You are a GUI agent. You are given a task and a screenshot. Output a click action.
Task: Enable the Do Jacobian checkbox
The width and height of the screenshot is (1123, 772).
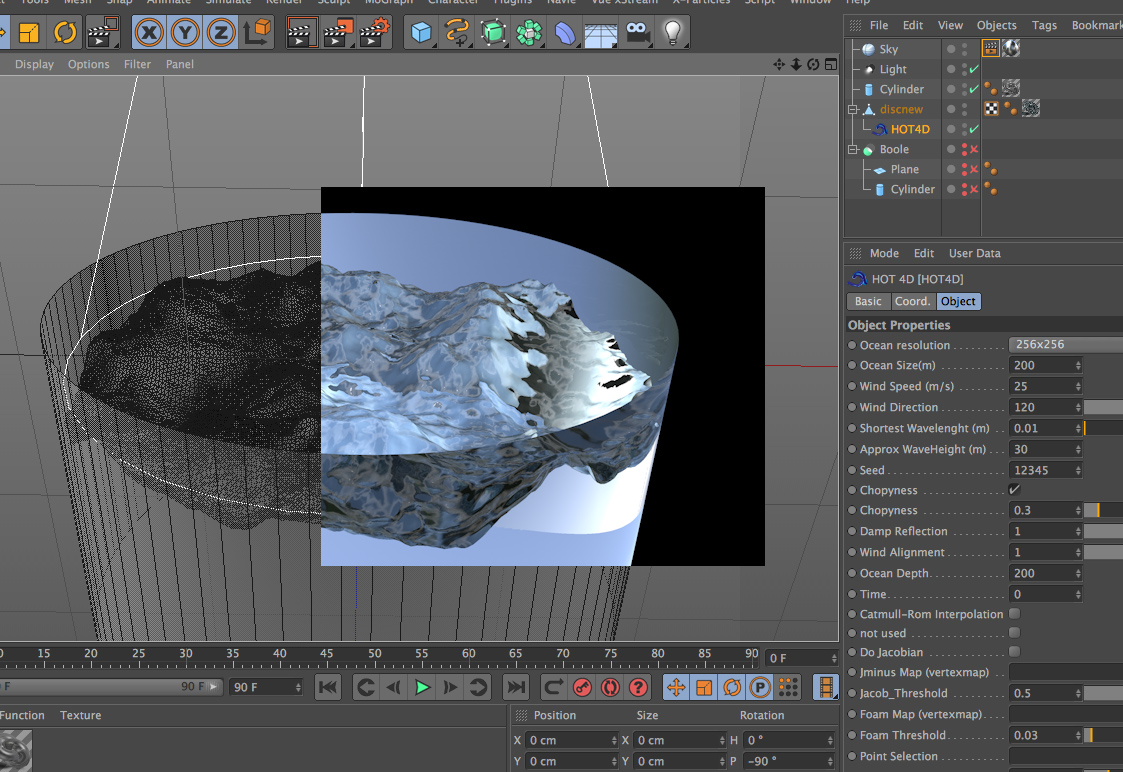coord(1015,652)
